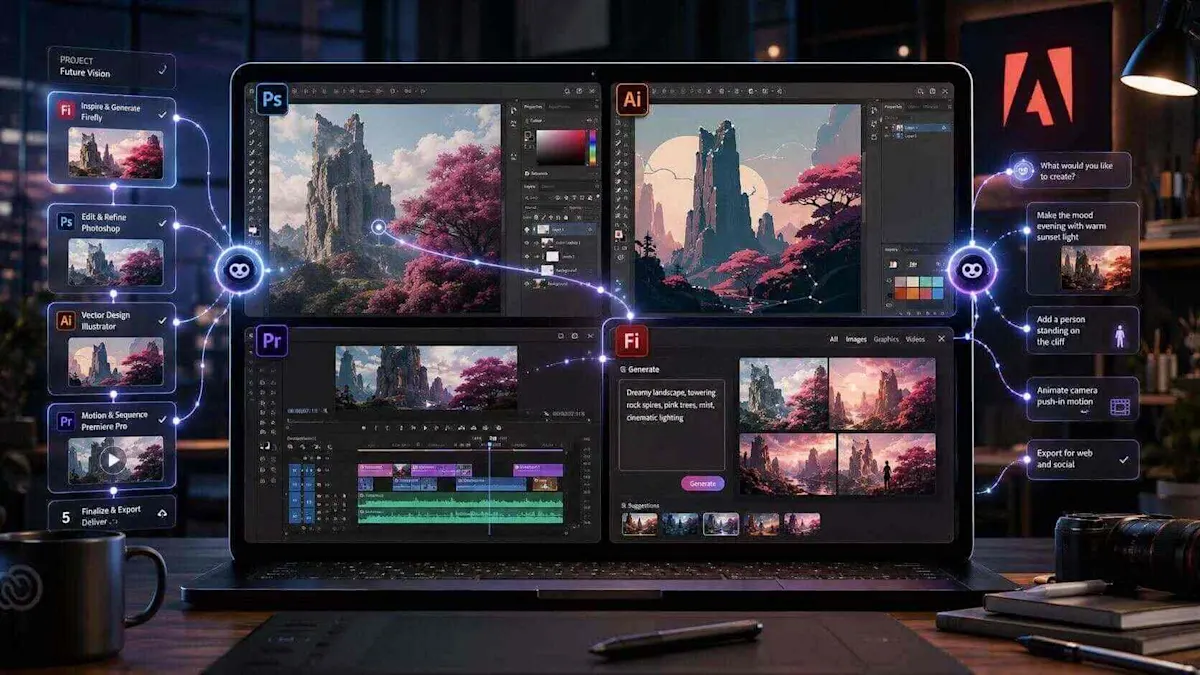
Task: Select the green audio waveform track in Premiere
Action: point(460,509)
